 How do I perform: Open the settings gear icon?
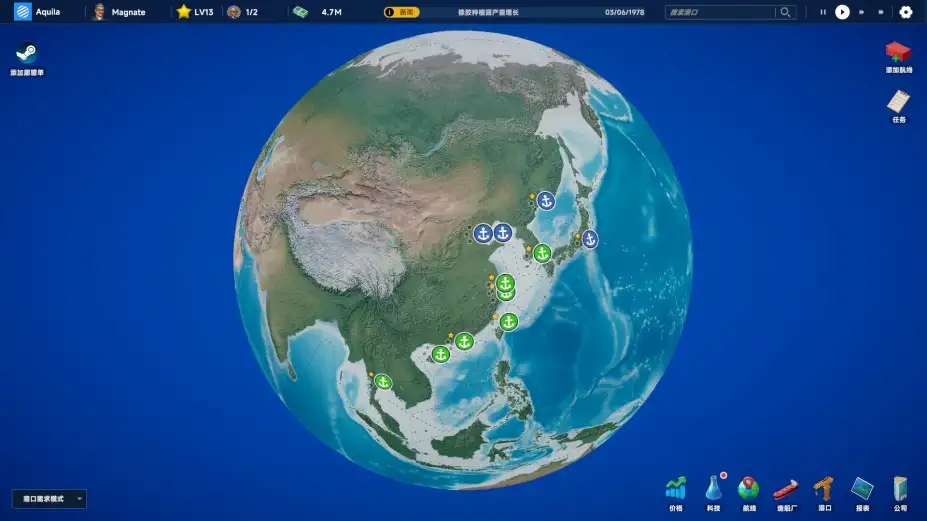pos(905,12)
